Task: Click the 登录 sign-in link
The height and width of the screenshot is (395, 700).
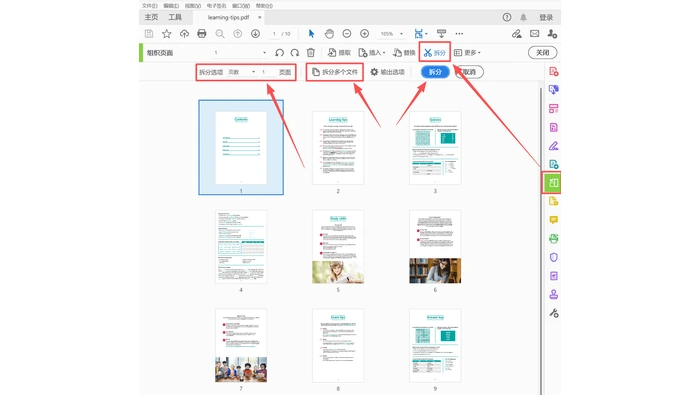Action: click(546, 17)
